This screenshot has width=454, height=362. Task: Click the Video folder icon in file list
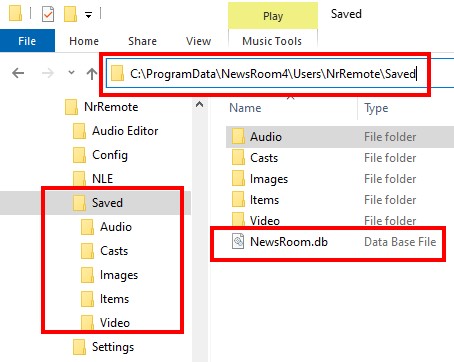238,220
